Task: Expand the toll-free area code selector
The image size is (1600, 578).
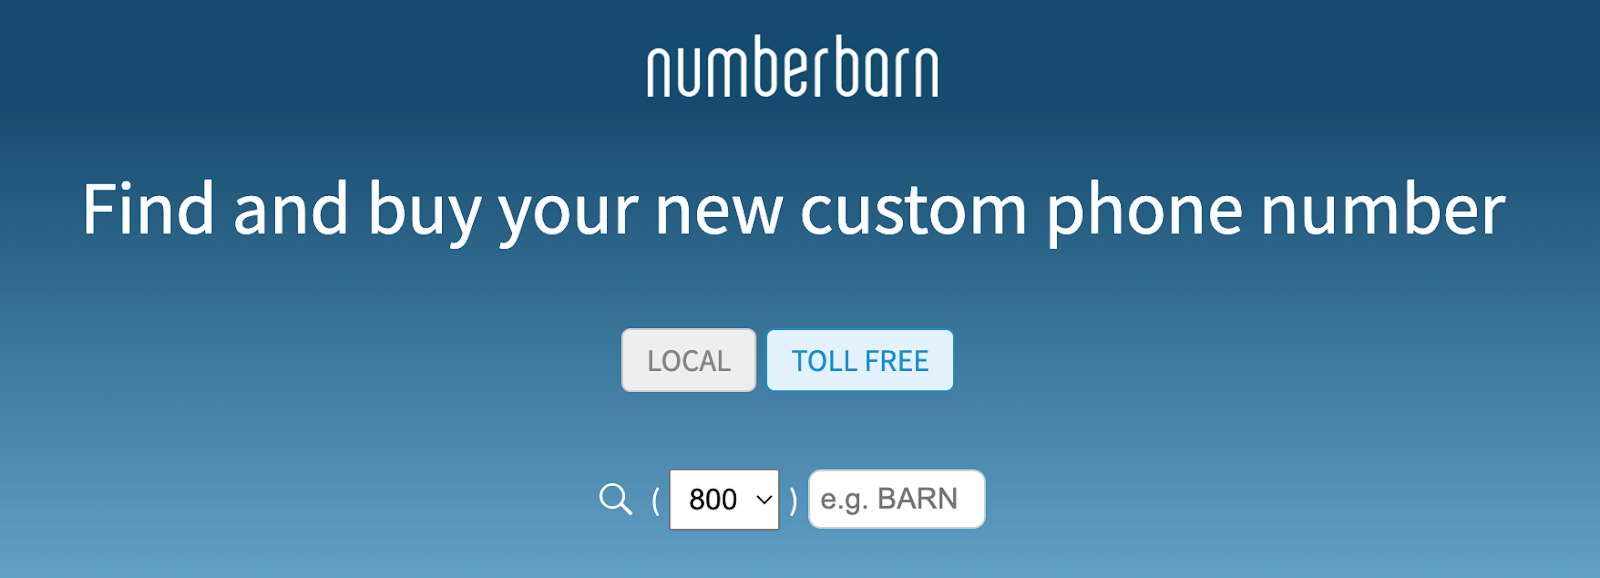Action: coord(724,499)
